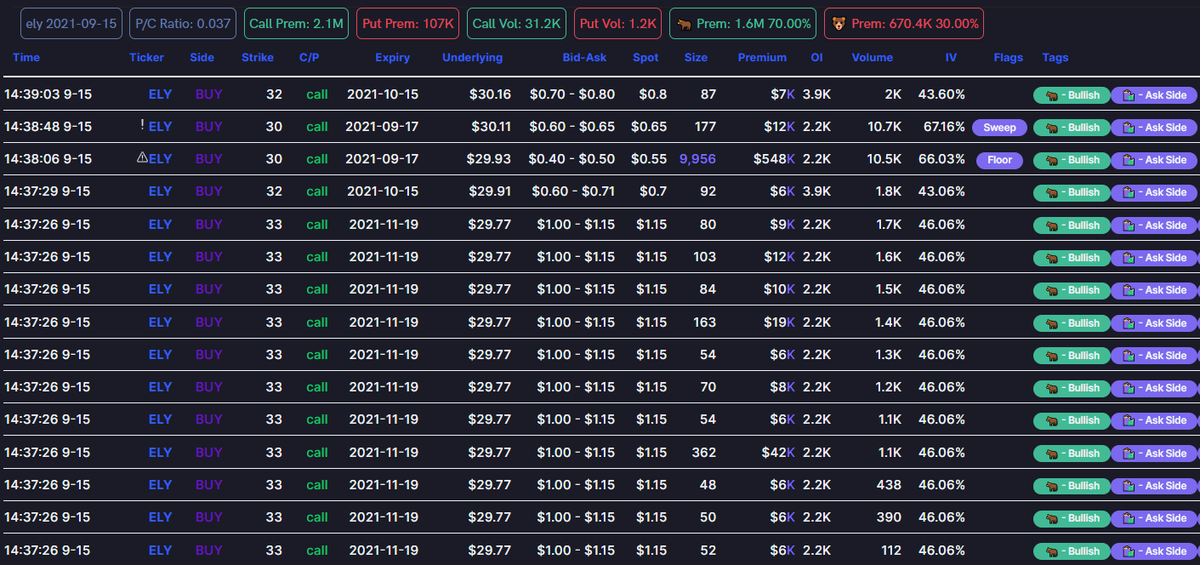This screenshot has height=565, width=1200.
Task: Click the Ask Side tag icon in the 14:39:03 row
Action: 1128,96
